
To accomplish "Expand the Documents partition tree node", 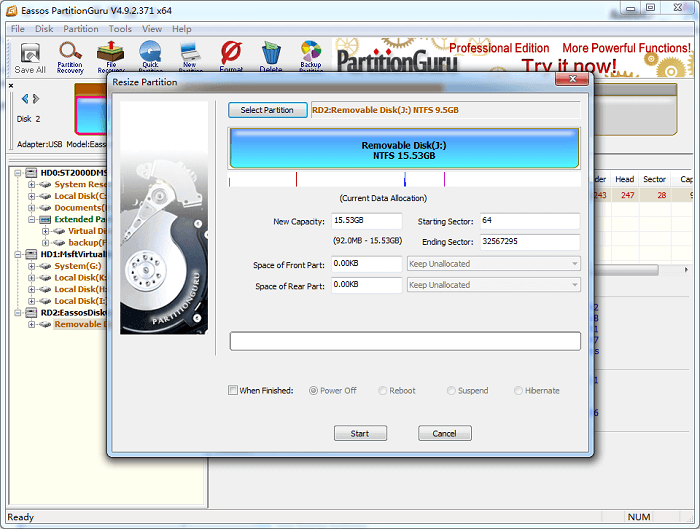I will pyautogui.click(x=32, y=208).
